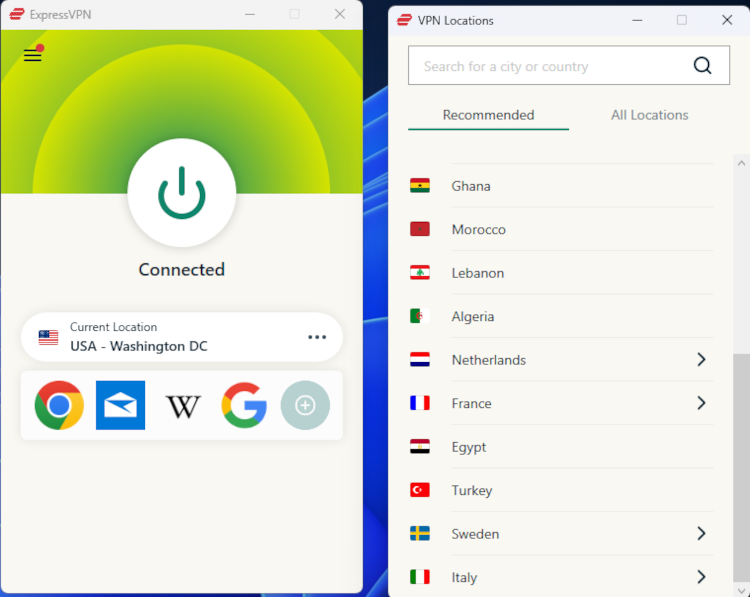Connect to Turkey location
Image resolution: width=750 pixels, height=597 pixels.
(561, 490)
